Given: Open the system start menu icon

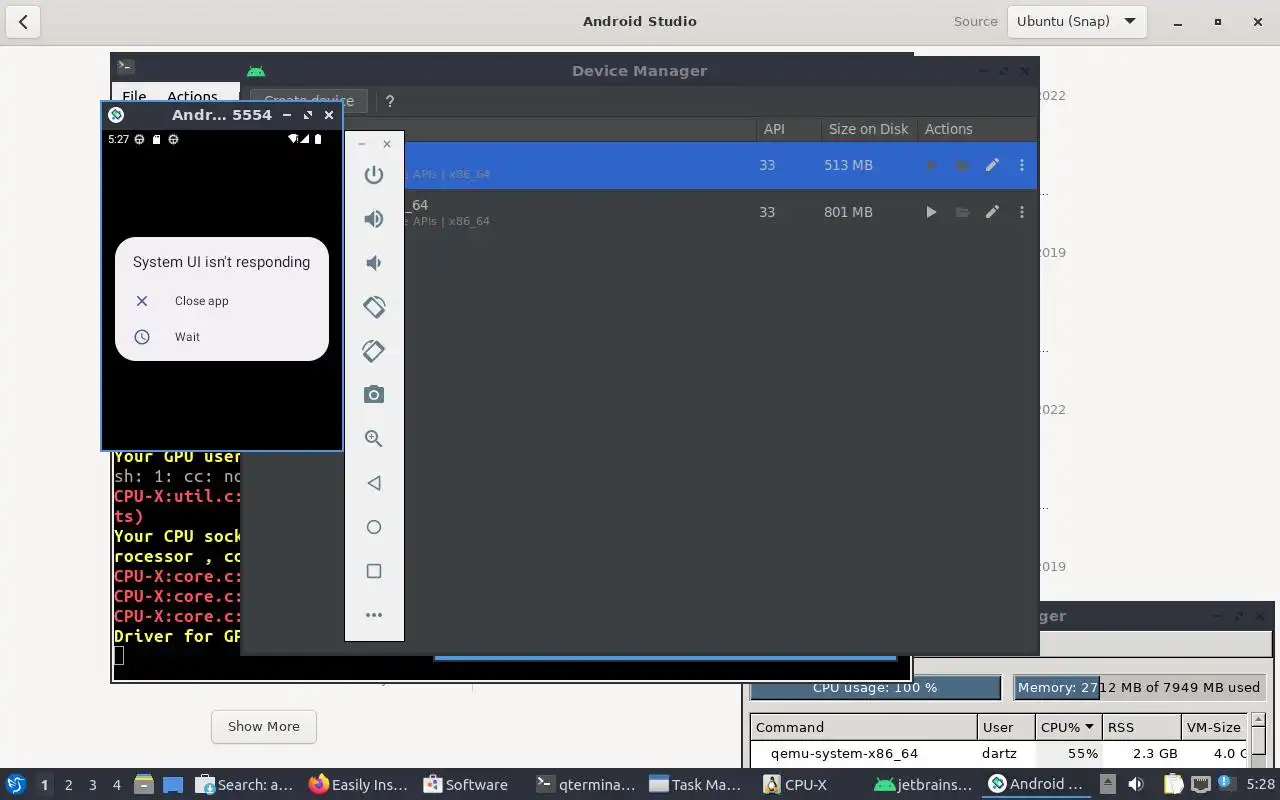Looking at the screenshot, I should 15,785.
